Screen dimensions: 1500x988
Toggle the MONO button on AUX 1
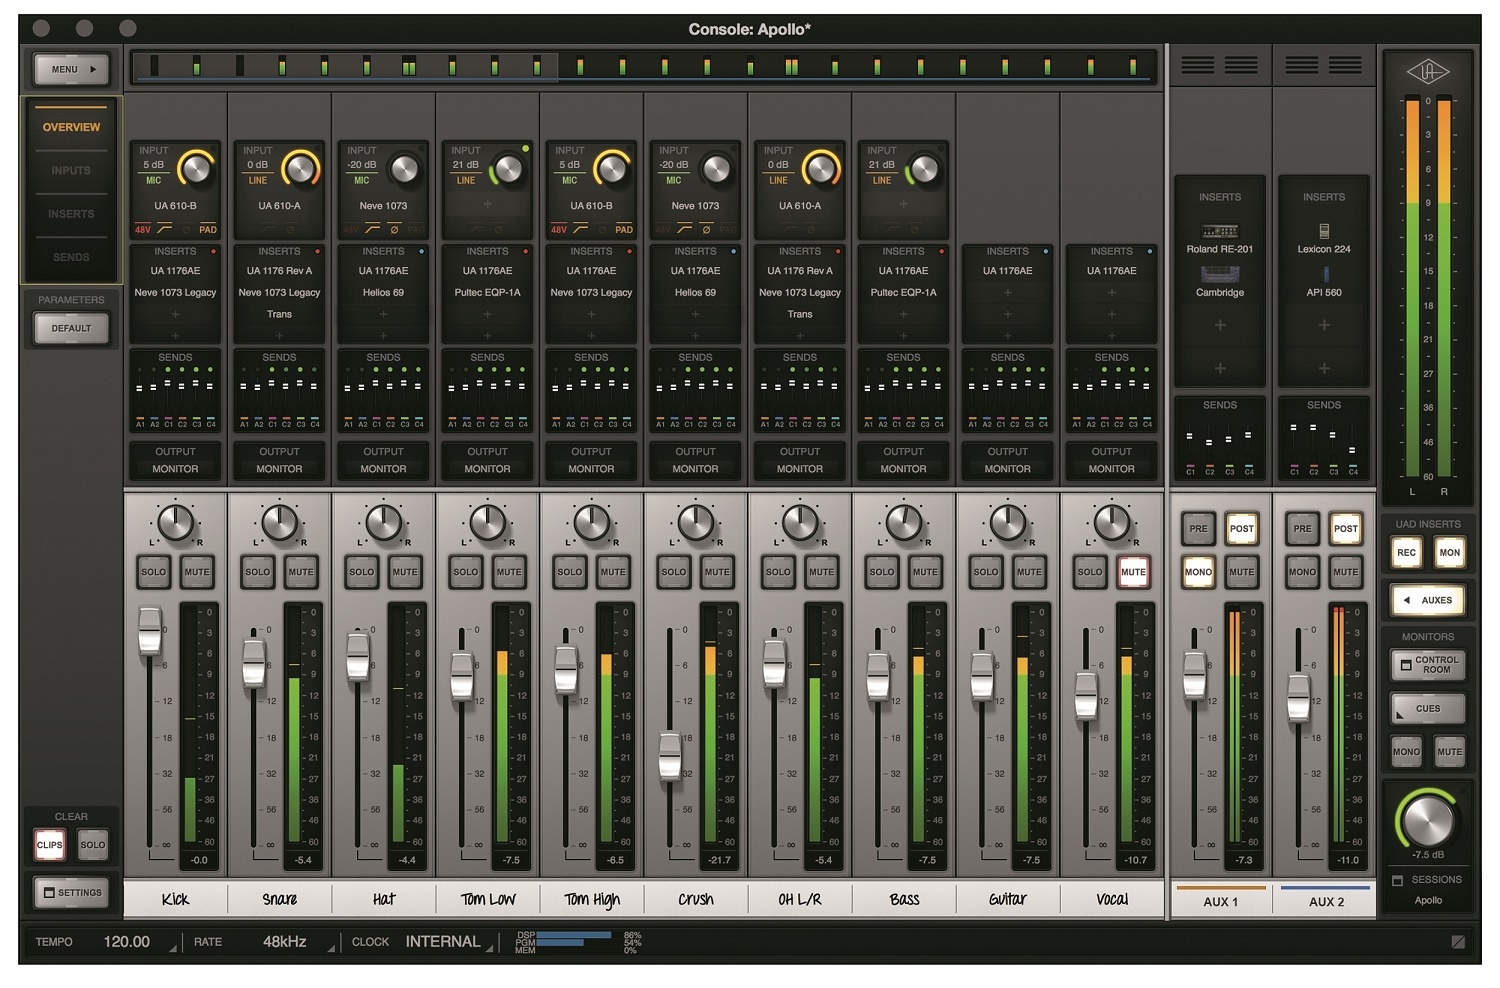click(x=1198, y=572)
